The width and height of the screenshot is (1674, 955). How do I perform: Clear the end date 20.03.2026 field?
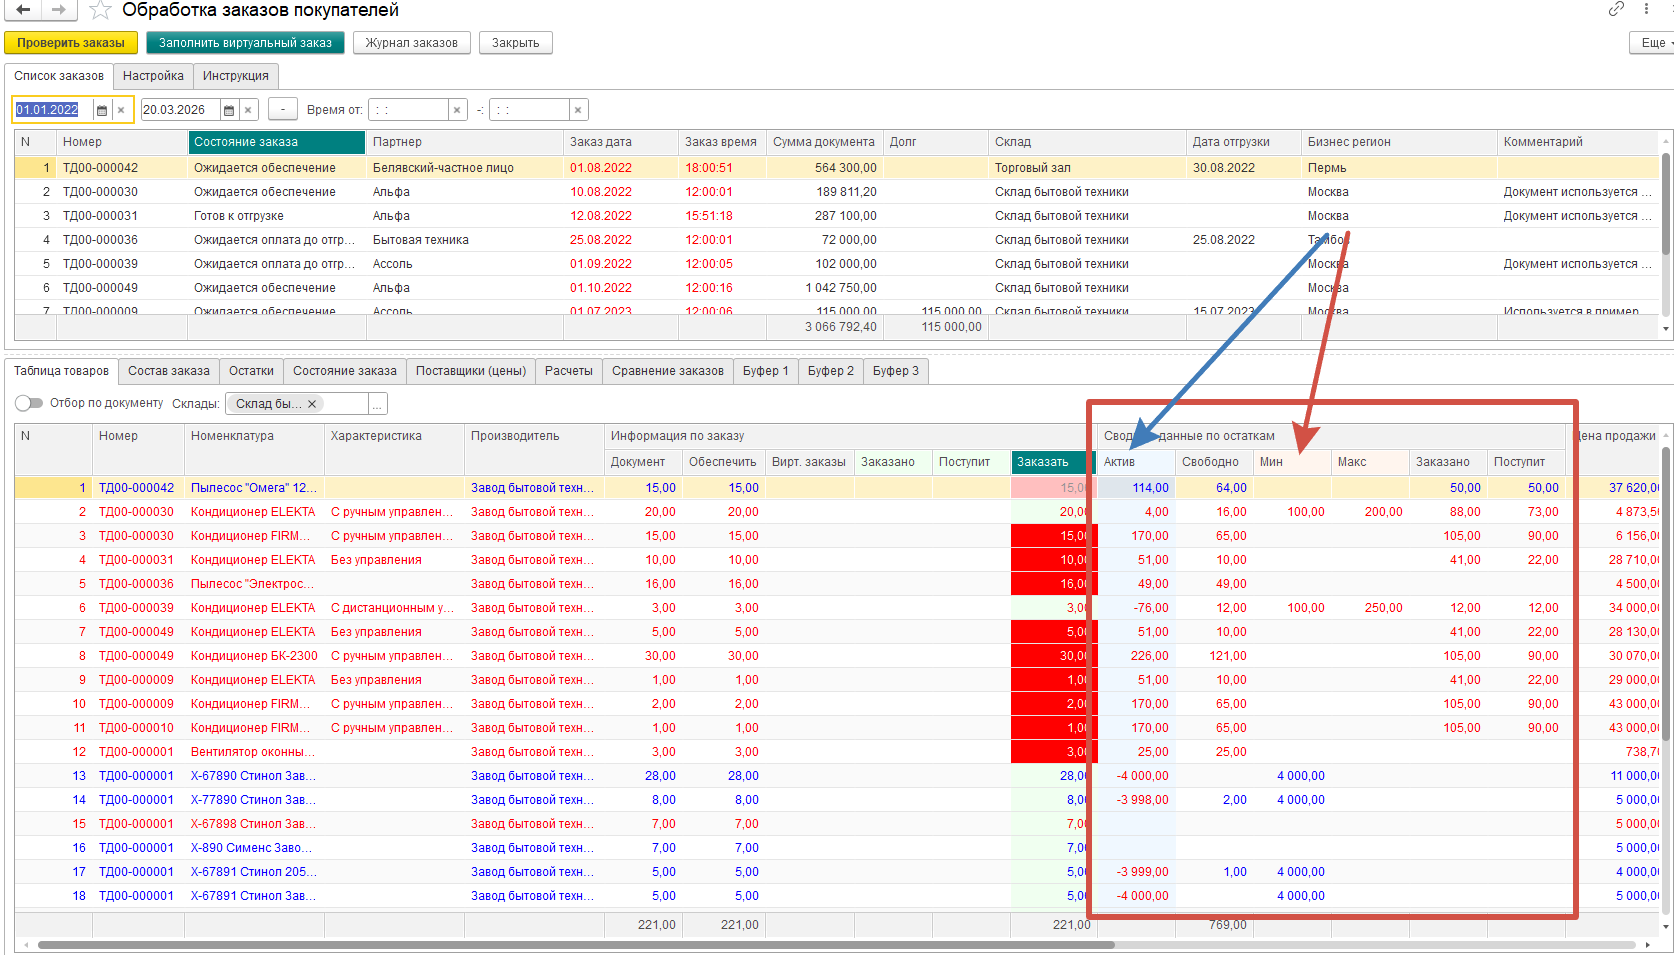[248, 110]
